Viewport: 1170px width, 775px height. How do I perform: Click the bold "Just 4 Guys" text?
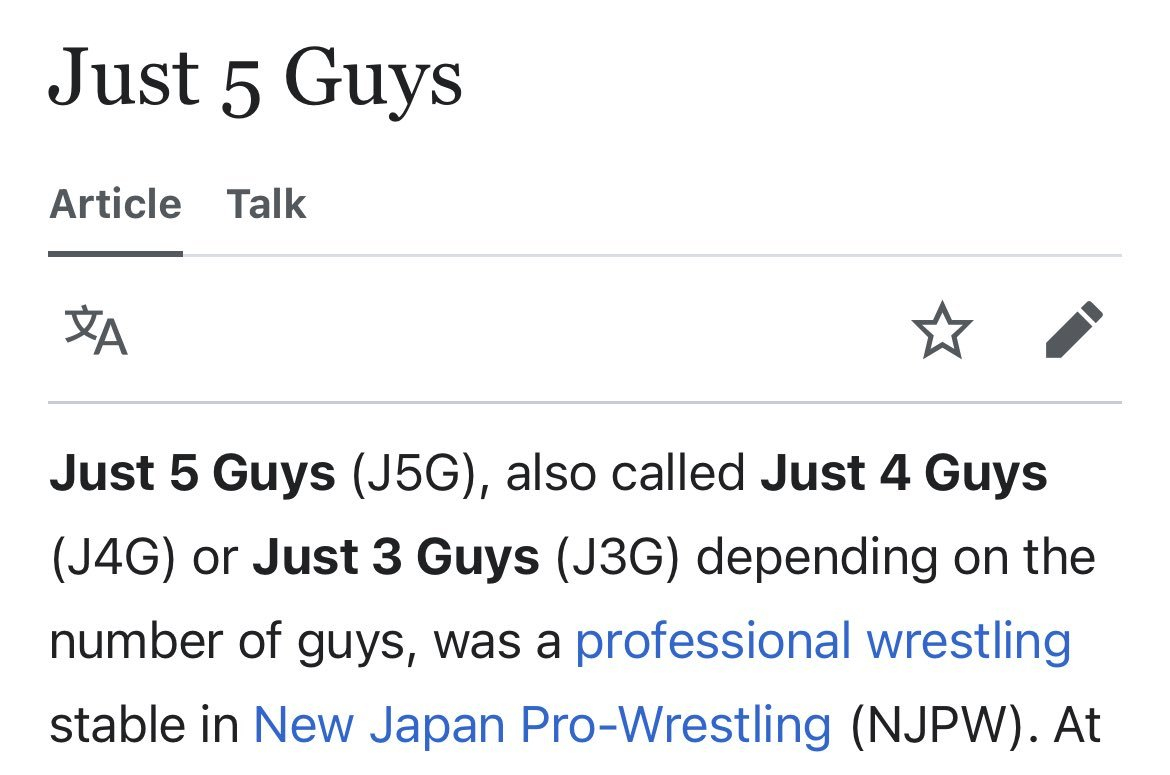click(904, 473)
